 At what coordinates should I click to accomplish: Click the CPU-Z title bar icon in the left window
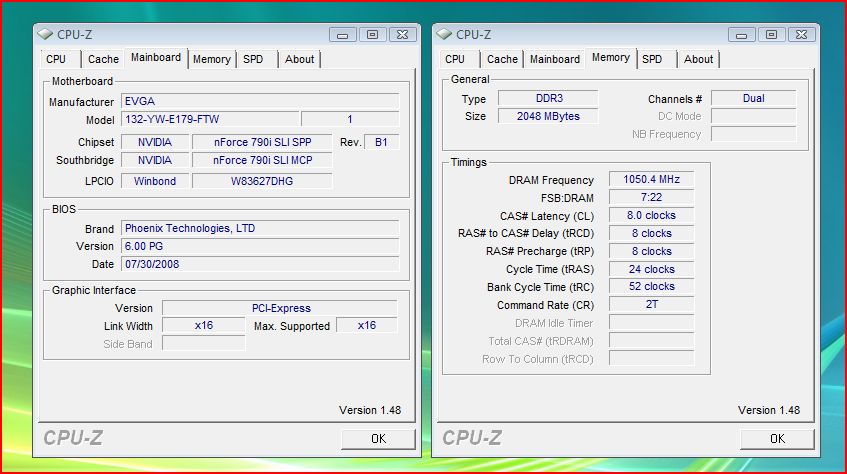[x=45, y=34]
